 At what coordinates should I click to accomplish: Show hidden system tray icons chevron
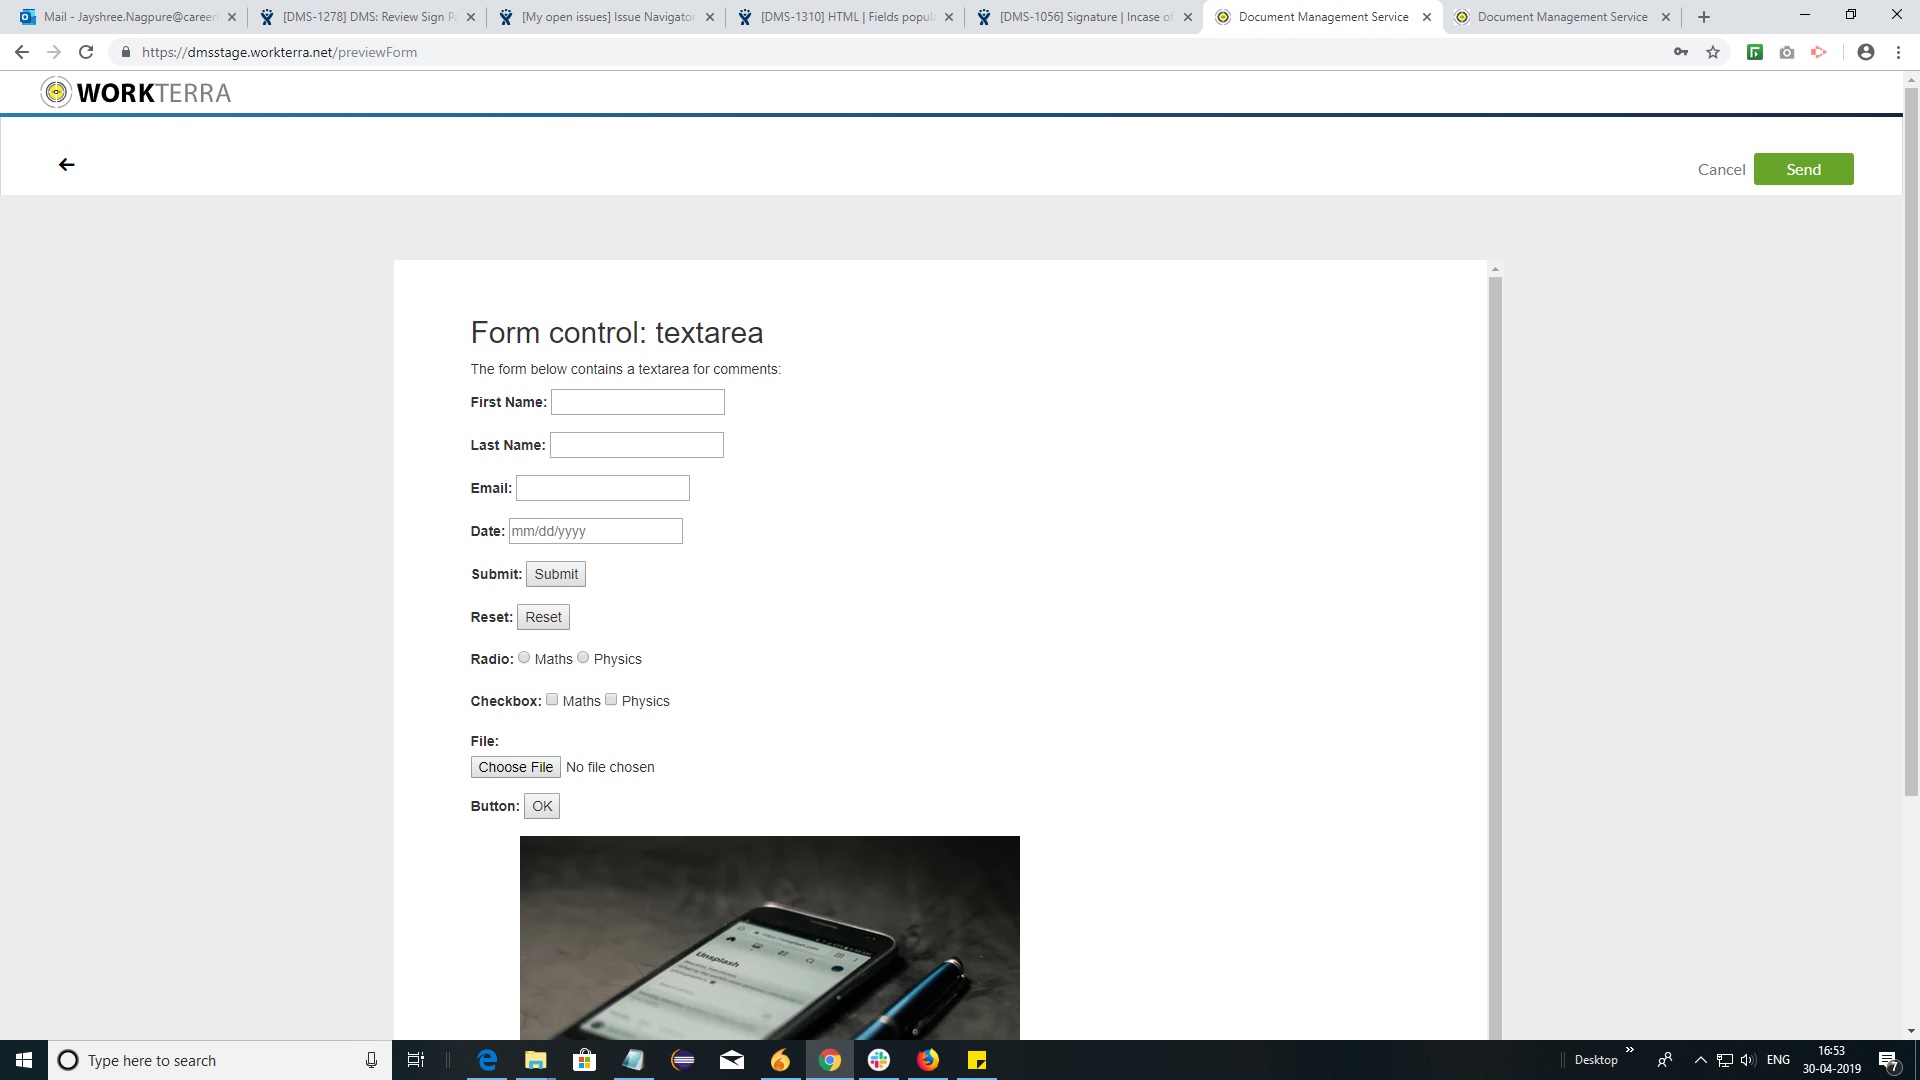click(1700, 1060)
